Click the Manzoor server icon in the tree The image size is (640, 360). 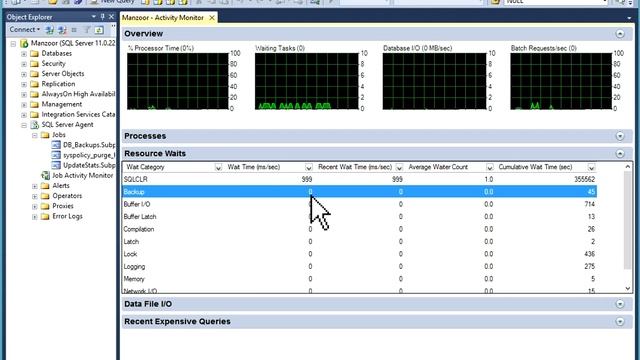tap(24, 43)
